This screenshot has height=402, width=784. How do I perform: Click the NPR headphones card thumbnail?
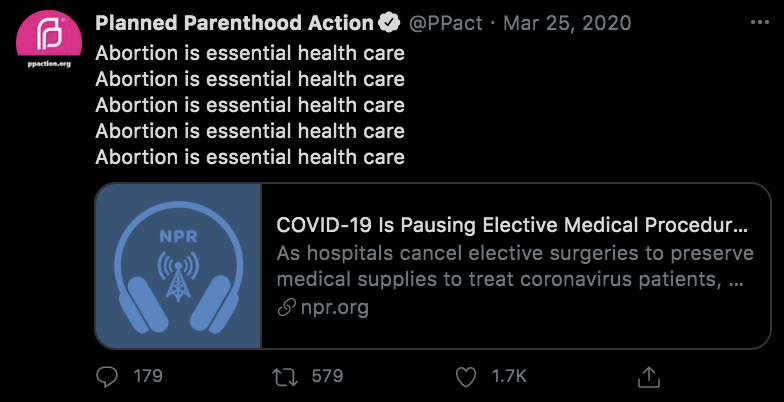[178, 265]
